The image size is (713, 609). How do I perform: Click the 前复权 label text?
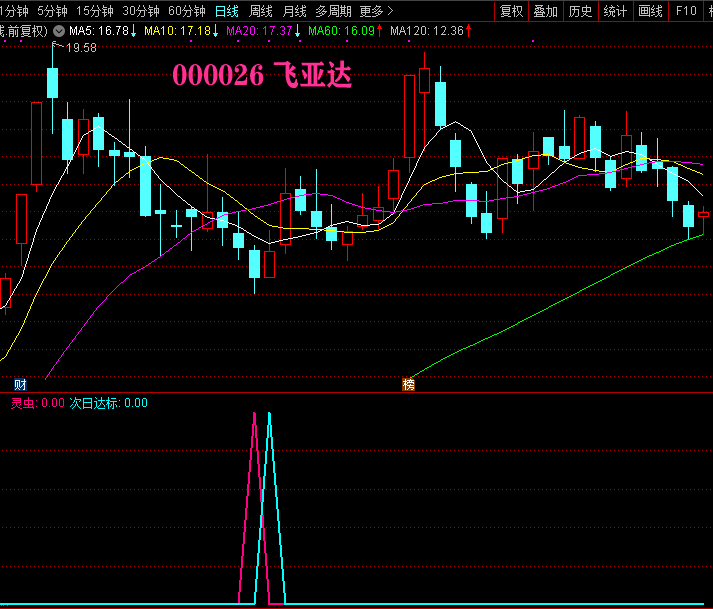coord(27,31)
